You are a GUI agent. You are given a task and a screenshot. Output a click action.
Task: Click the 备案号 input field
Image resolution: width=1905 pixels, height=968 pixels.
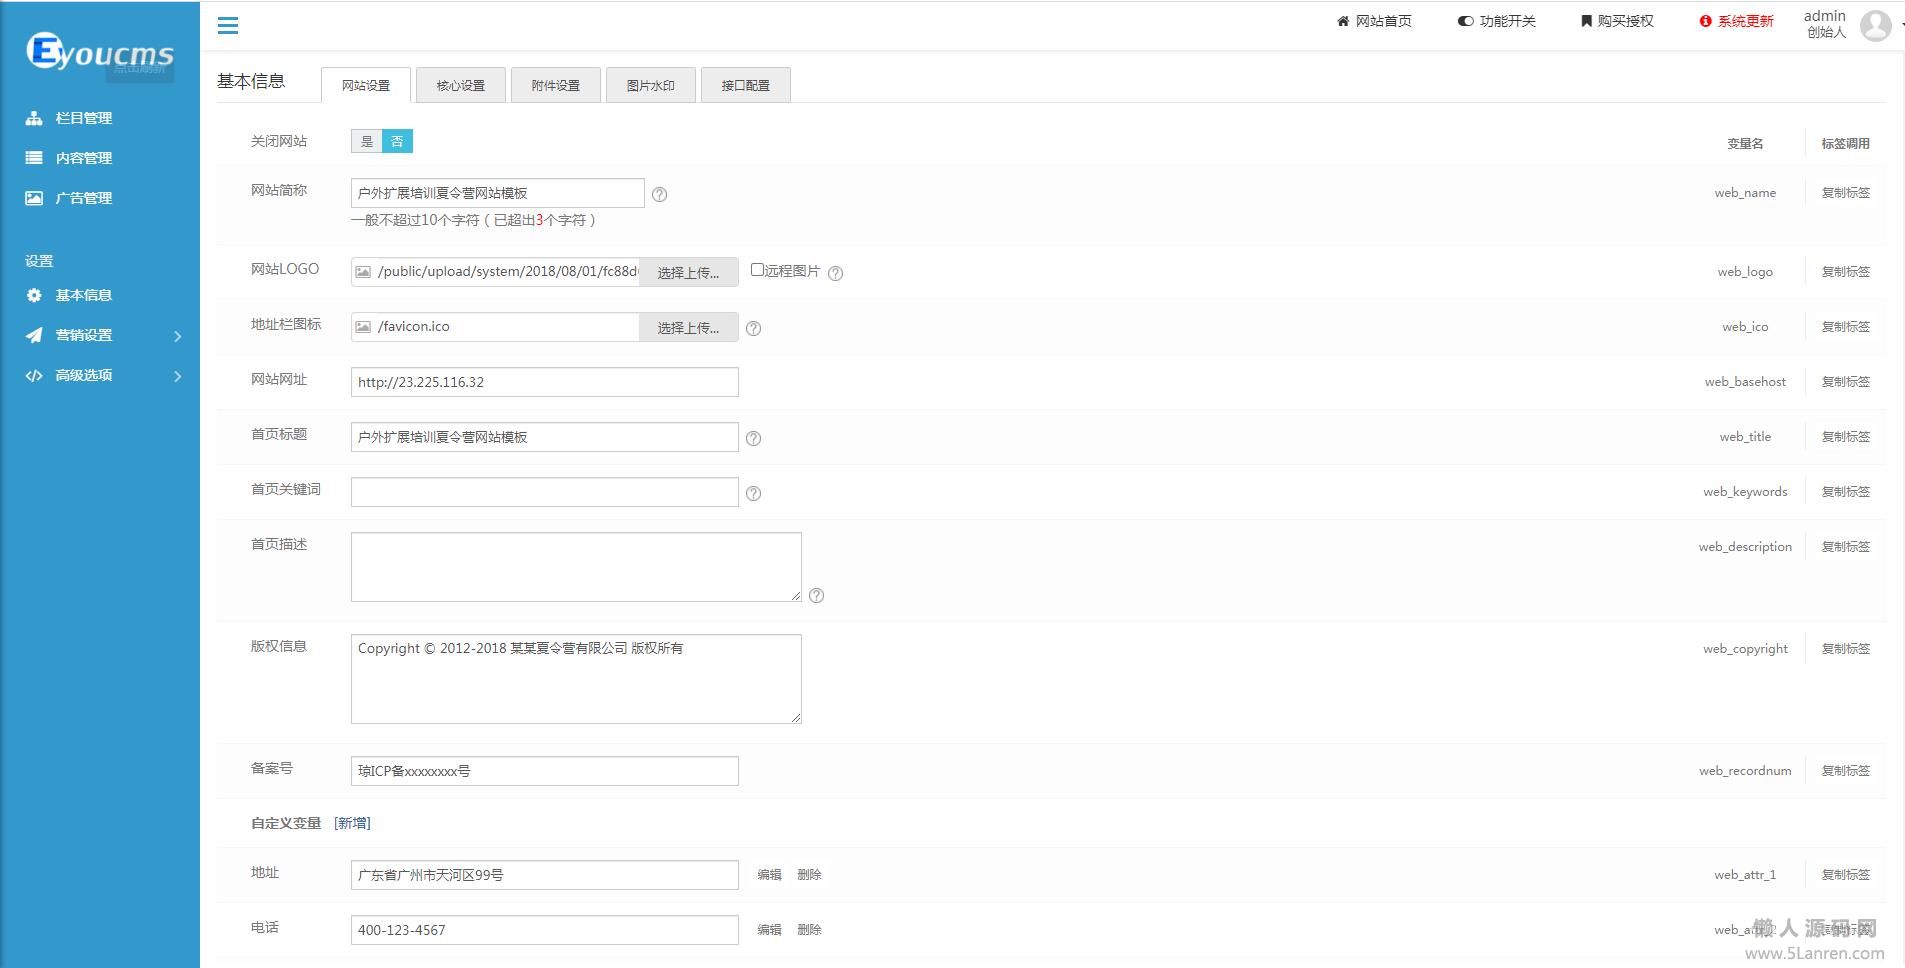click(x=545, y=771)
